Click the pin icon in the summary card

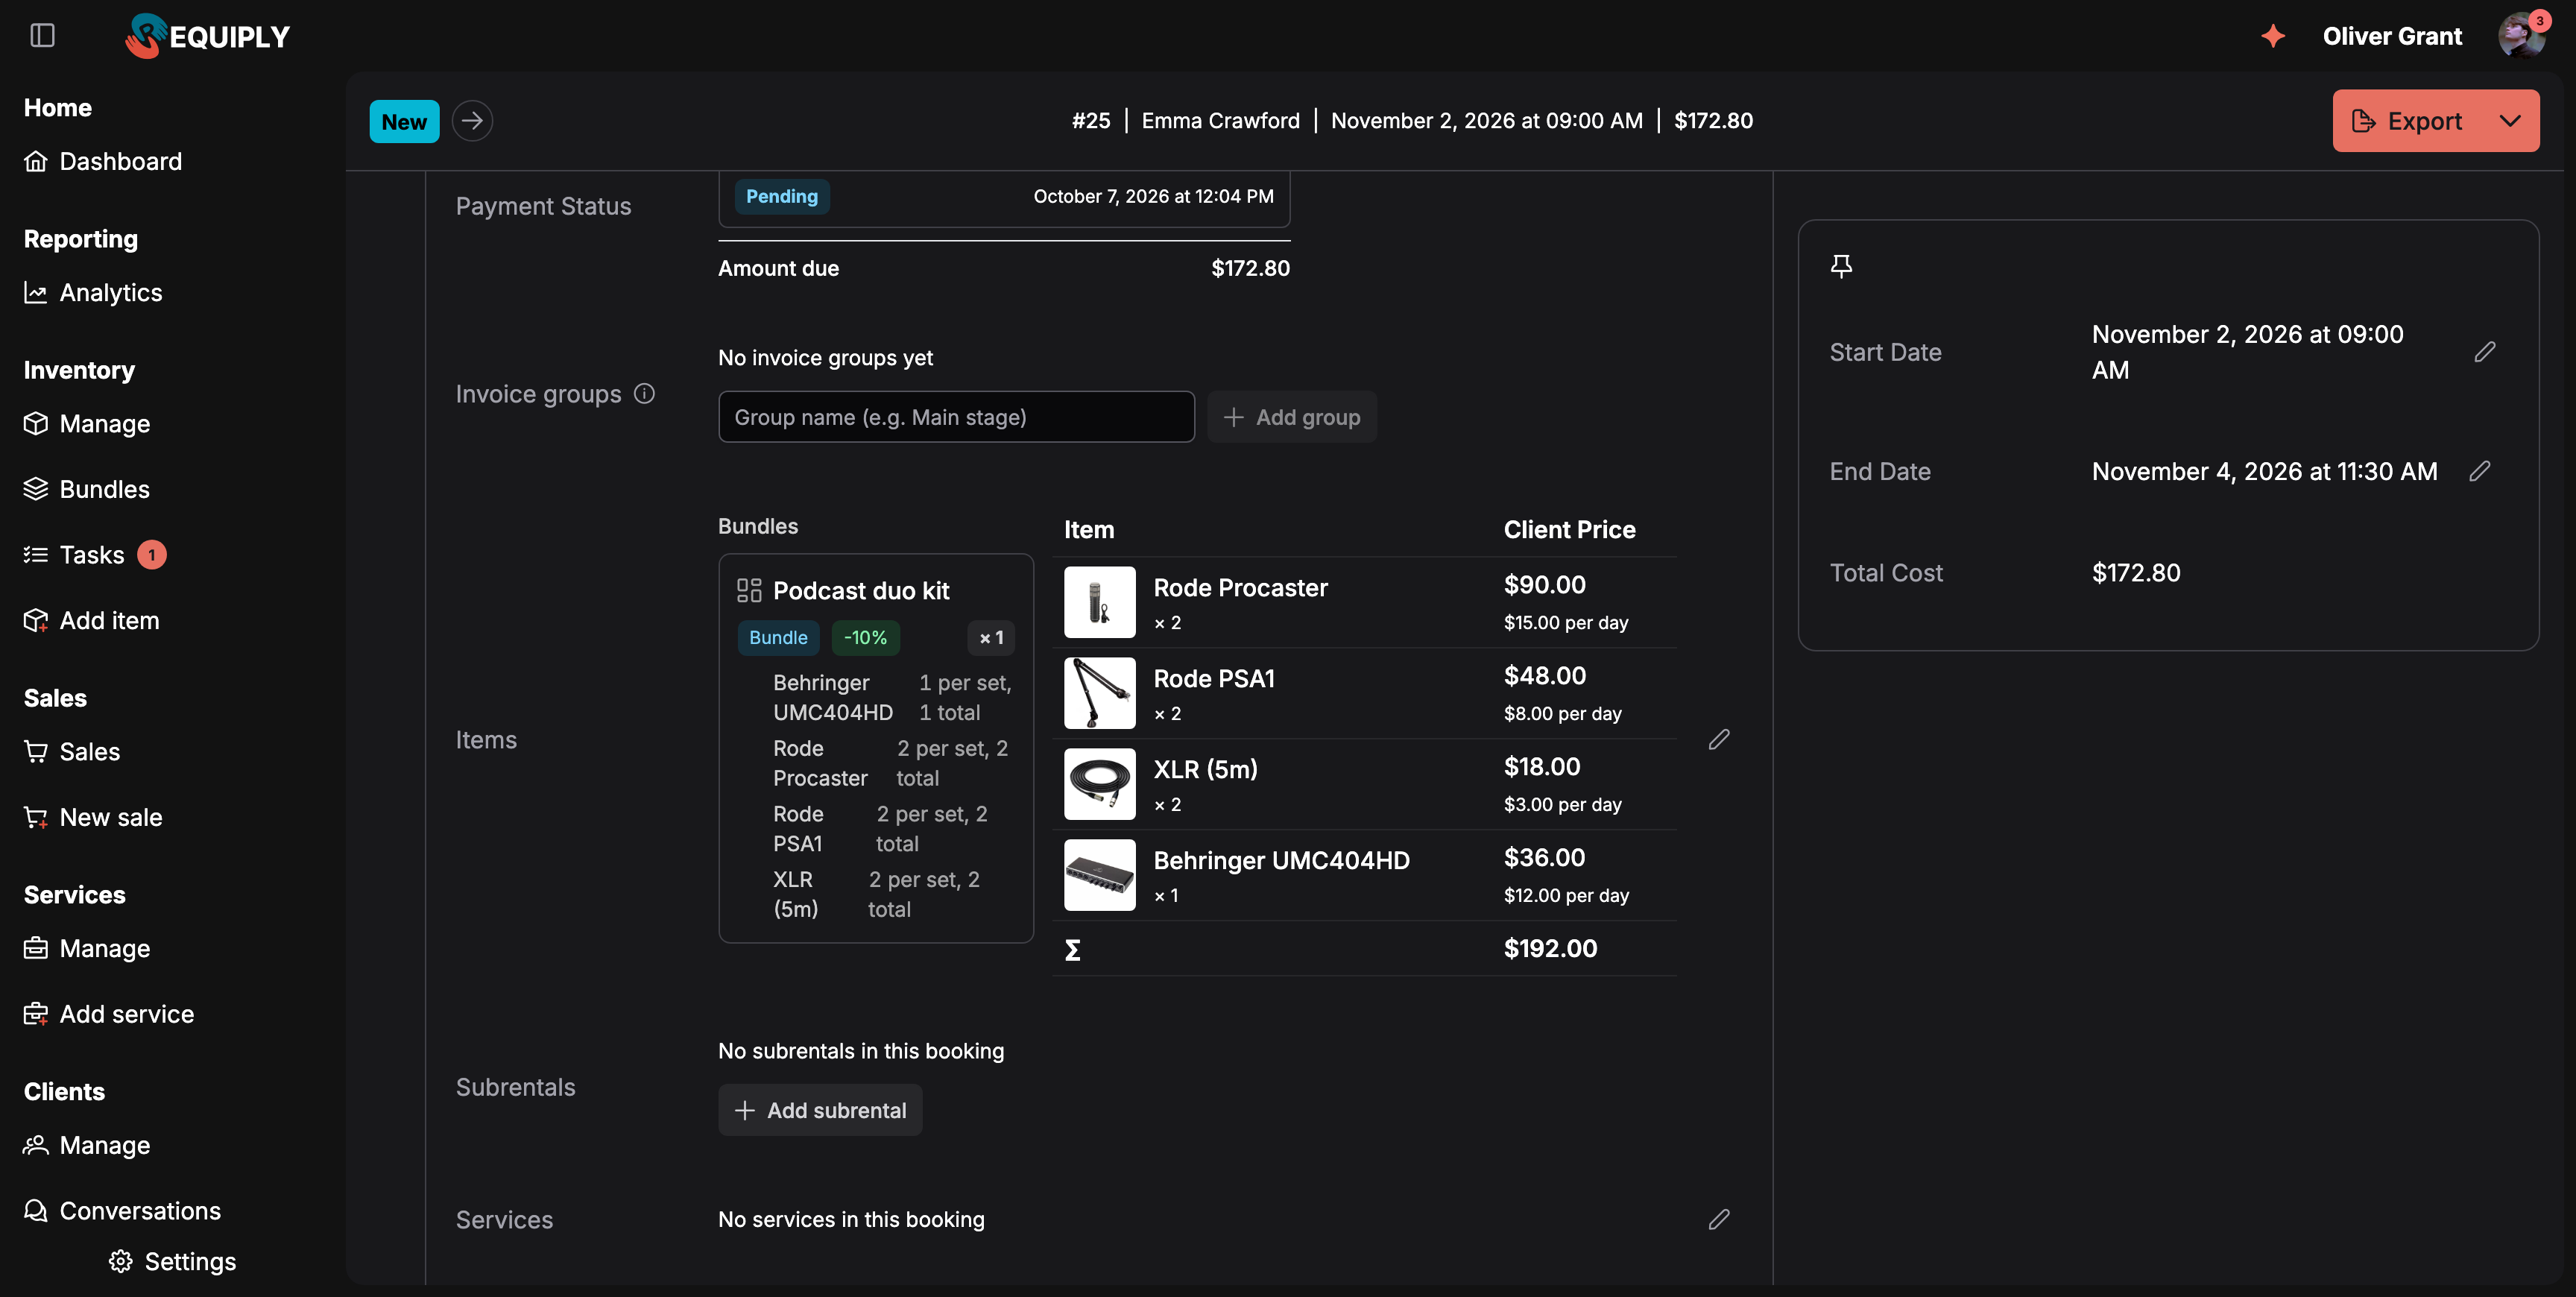[1841, 265]
